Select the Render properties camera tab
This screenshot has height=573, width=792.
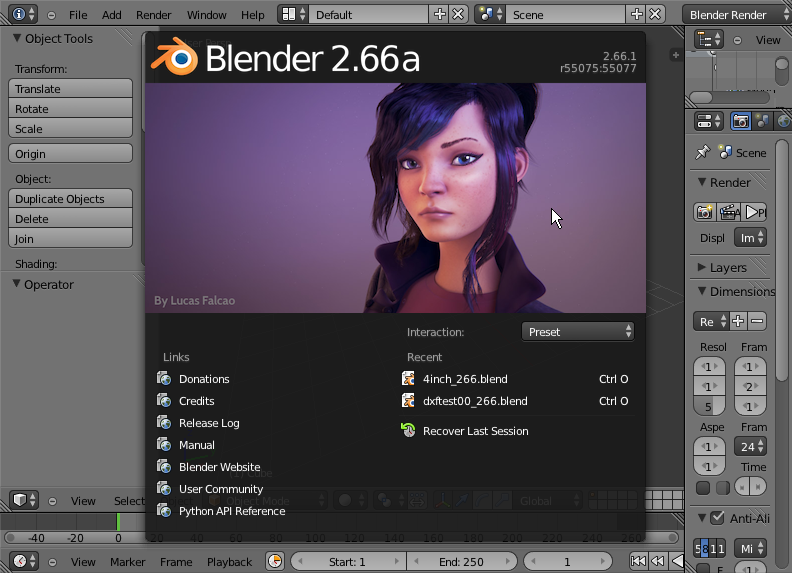(x=740, y=121)
